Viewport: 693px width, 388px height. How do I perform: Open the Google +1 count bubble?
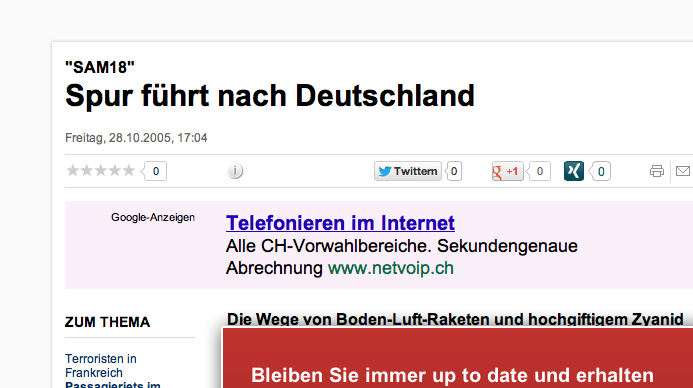coord(538,171)
